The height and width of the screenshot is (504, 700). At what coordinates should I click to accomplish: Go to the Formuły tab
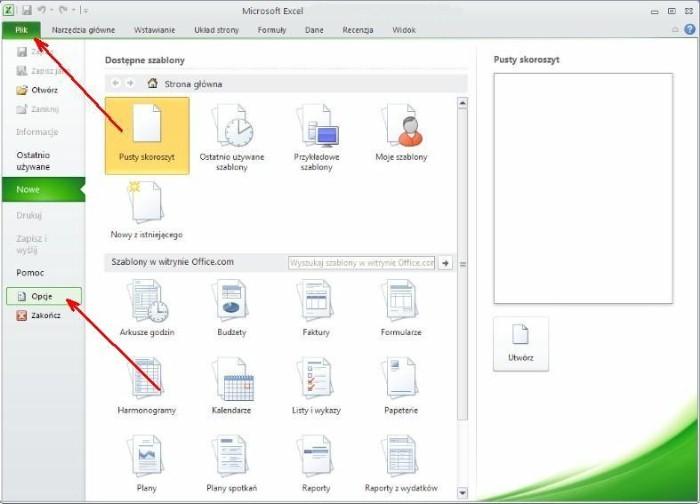pos(272,30)
